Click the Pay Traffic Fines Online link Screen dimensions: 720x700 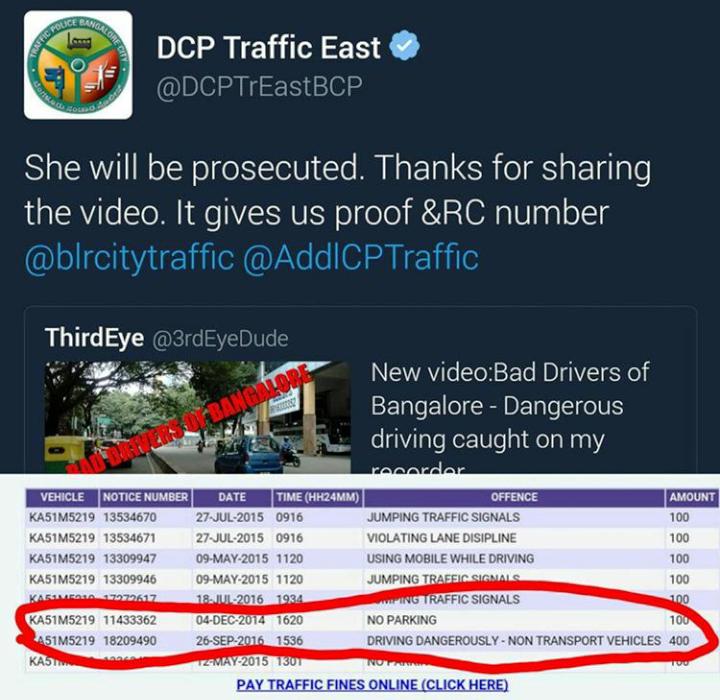pos(372,685)
